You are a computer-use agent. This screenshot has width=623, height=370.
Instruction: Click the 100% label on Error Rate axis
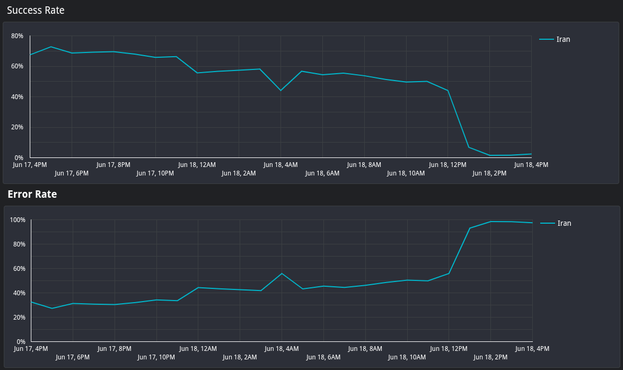(17, 220)
